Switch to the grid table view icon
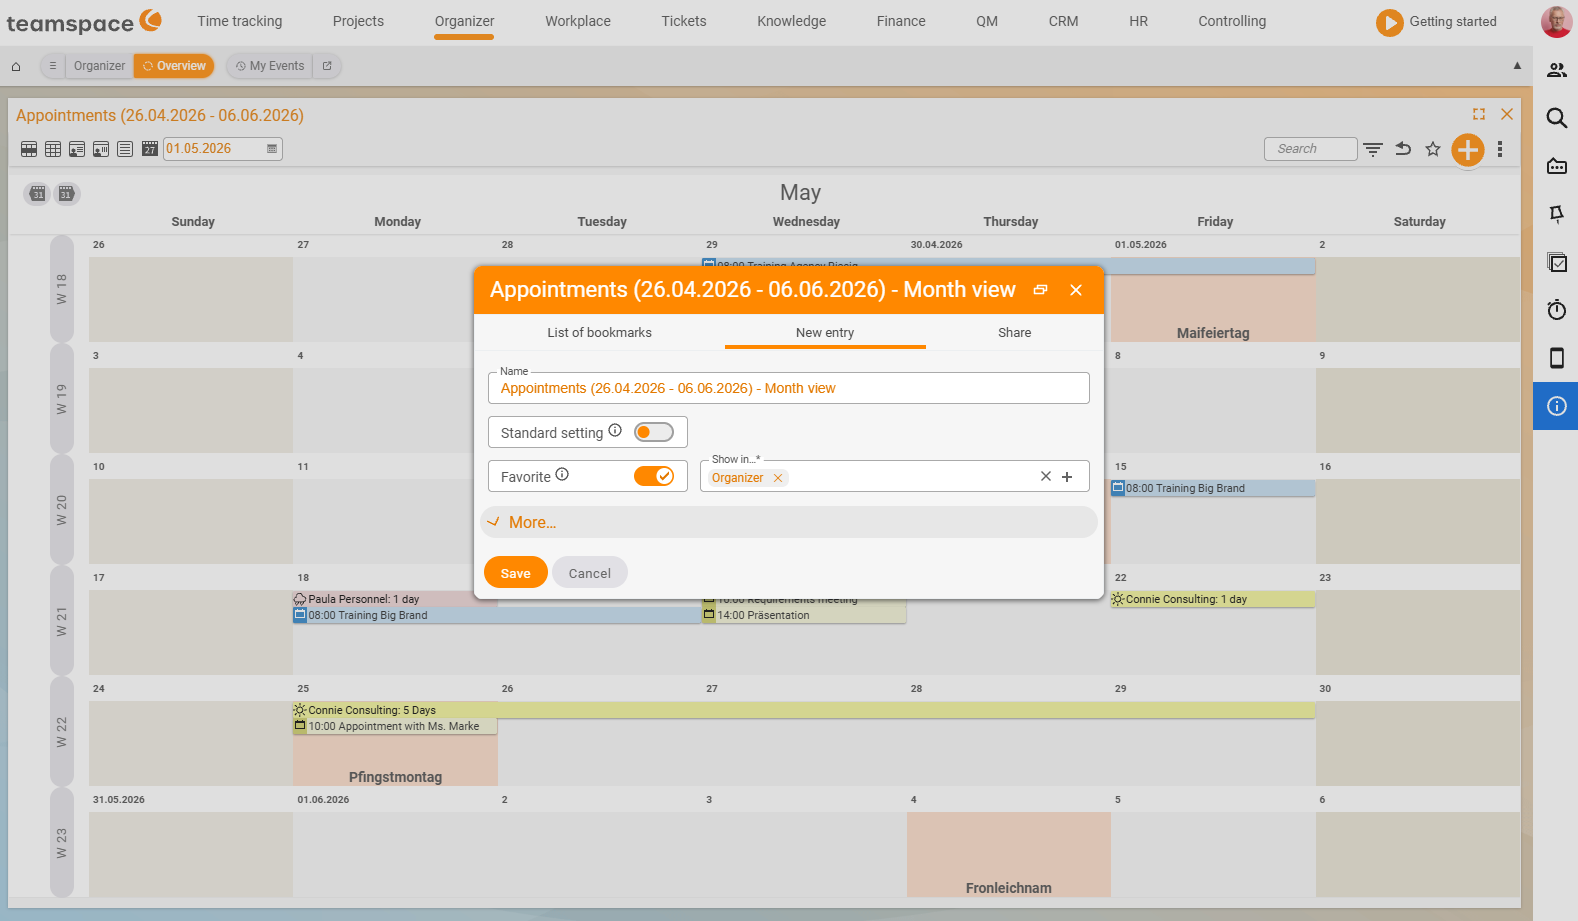The height and width of the screenshot is (921, 1578). 53,149
